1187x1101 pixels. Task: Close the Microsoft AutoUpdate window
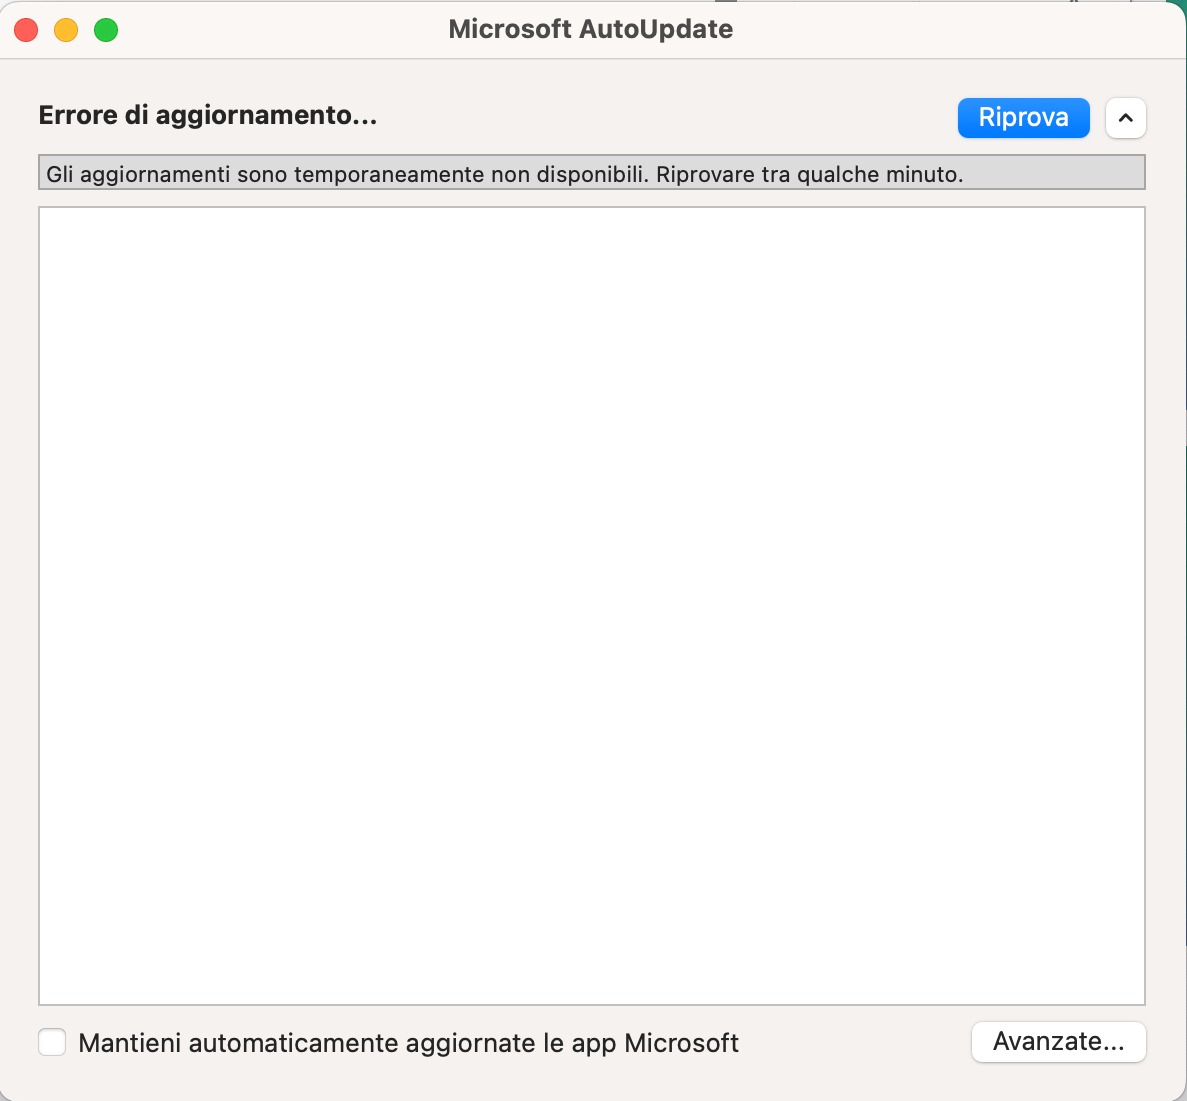(26, 30)
